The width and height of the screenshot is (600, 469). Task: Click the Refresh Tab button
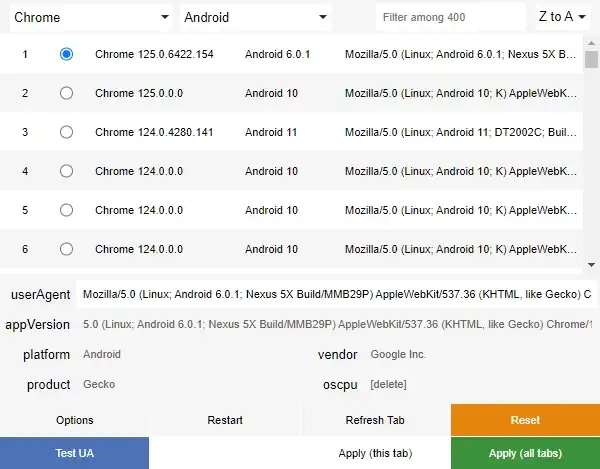point(375,420)
